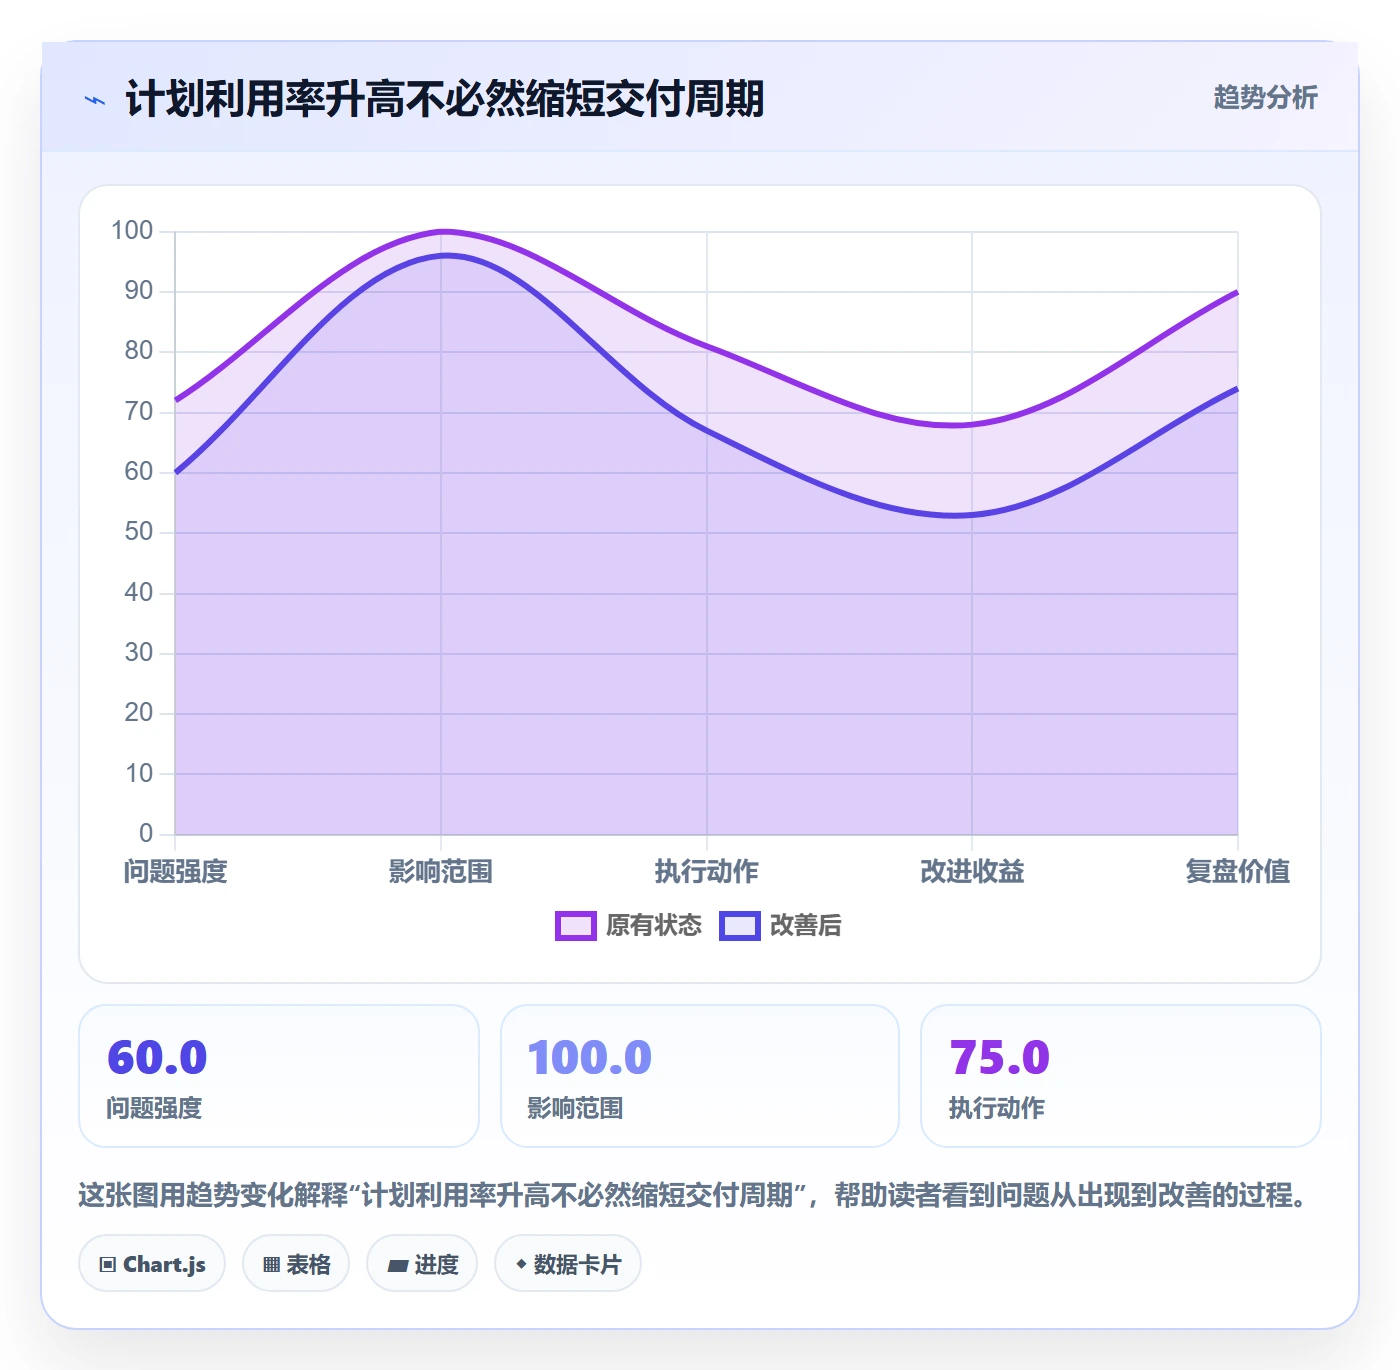The height and width of the screenshot is (1370, 1400).
Task: Click the 表格 tag grid icon
Action: pyautogui.click(x=271, y=1264)
